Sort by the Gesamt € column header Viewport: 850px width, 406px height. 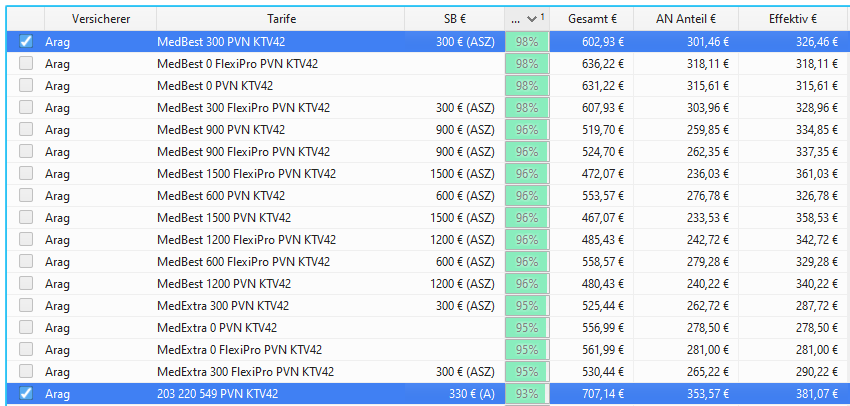pos(592,19)
